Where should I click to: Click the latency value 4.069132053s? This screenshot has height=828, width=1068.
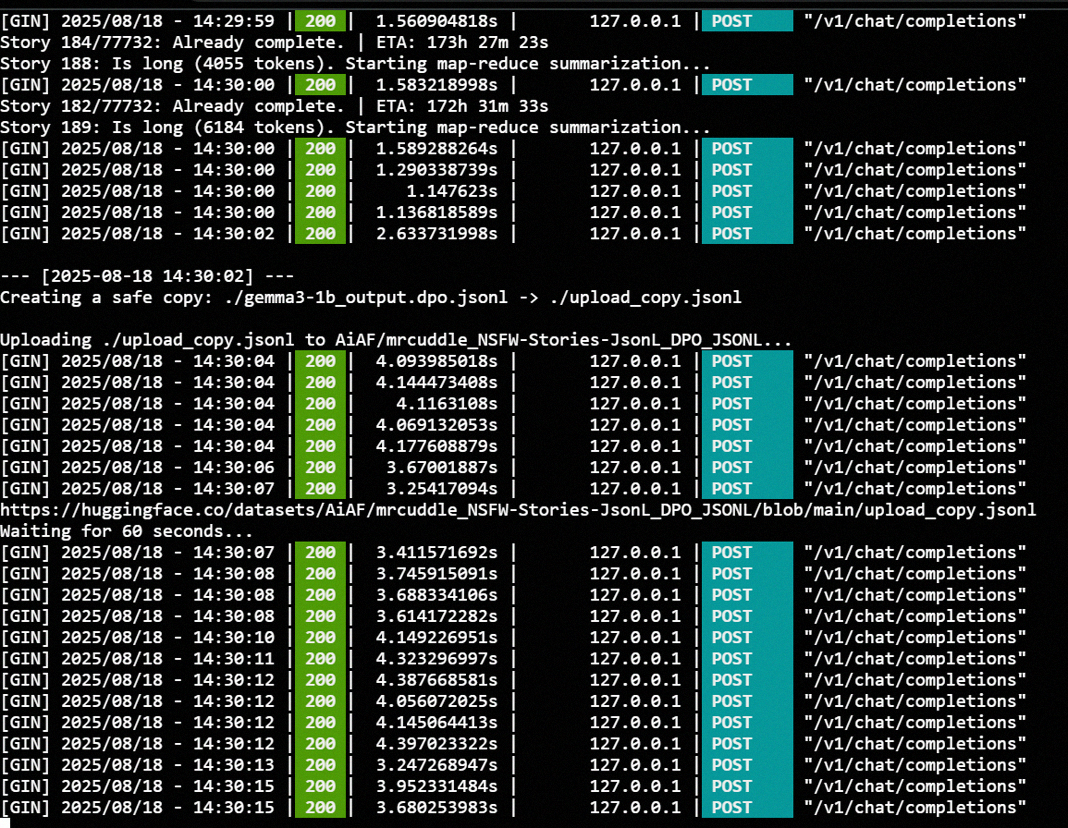point(437,425)
